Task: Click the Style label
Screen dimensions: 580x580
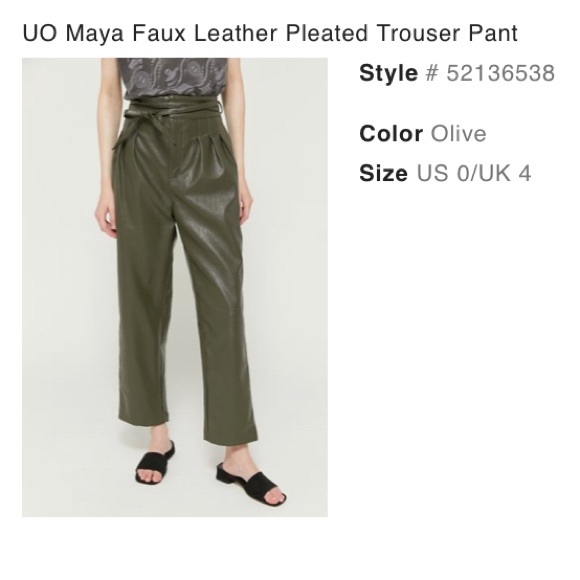Action: [388, 73]
